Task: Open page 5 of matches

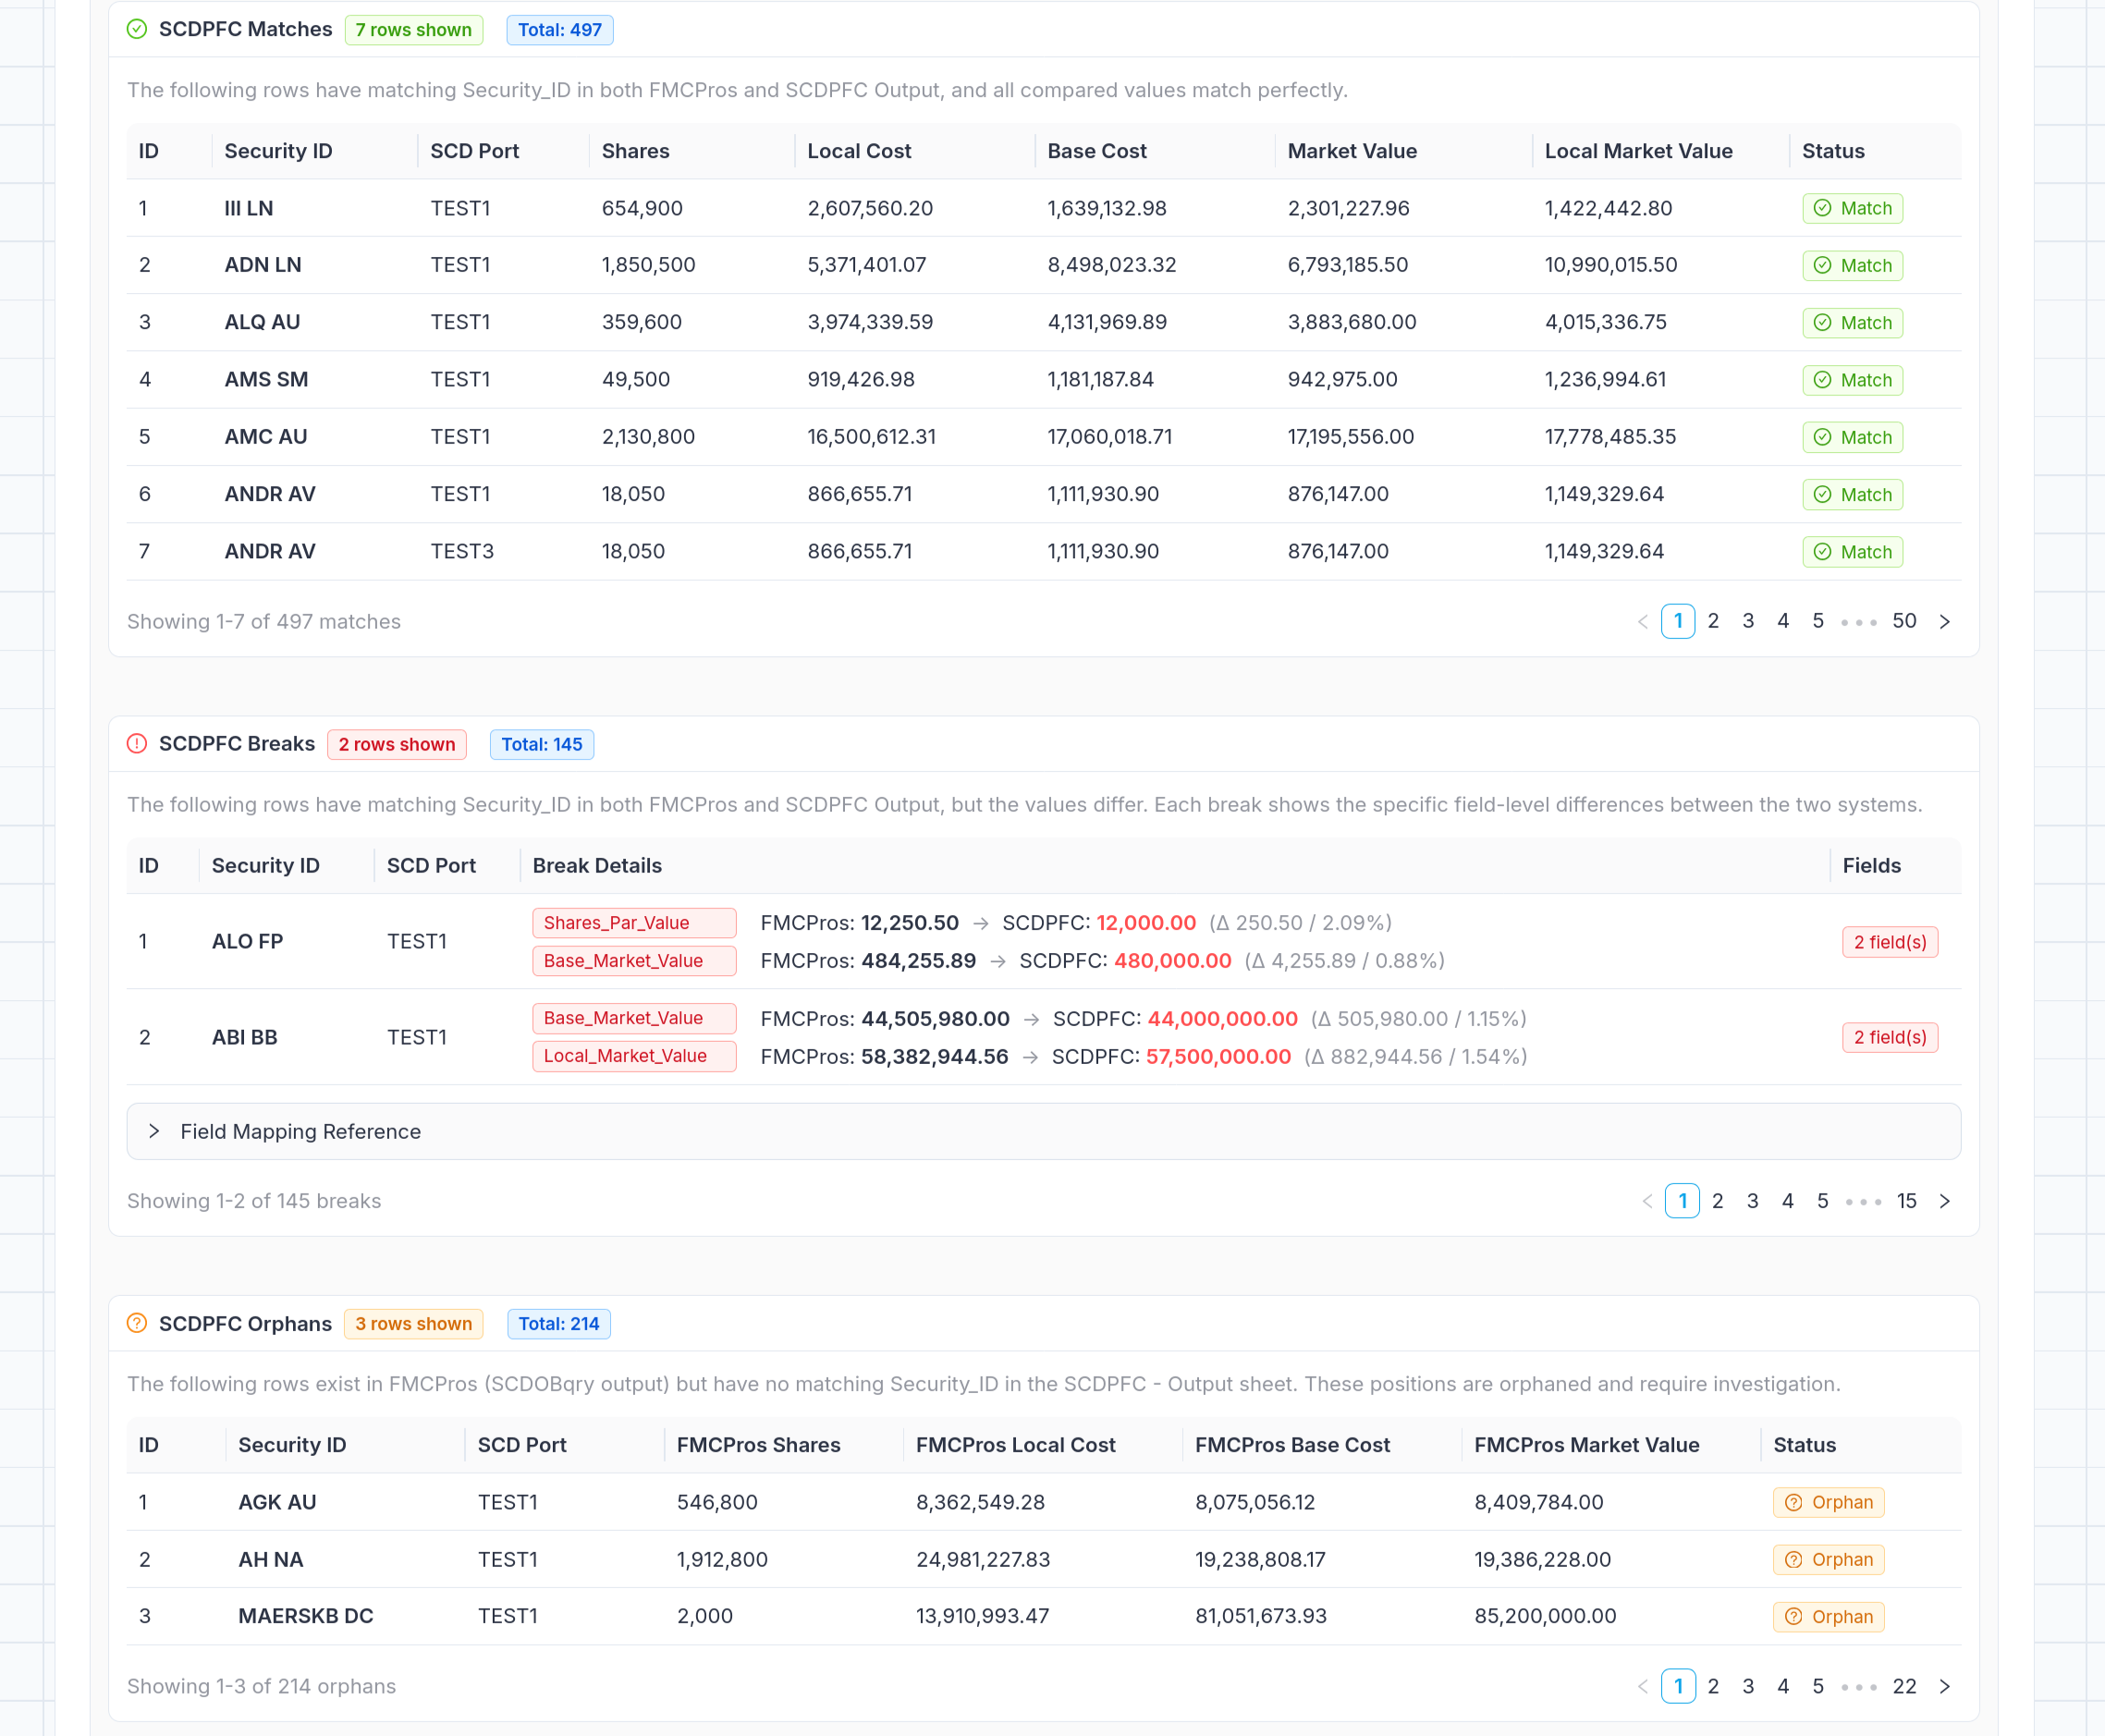Action: [1818, 621]
